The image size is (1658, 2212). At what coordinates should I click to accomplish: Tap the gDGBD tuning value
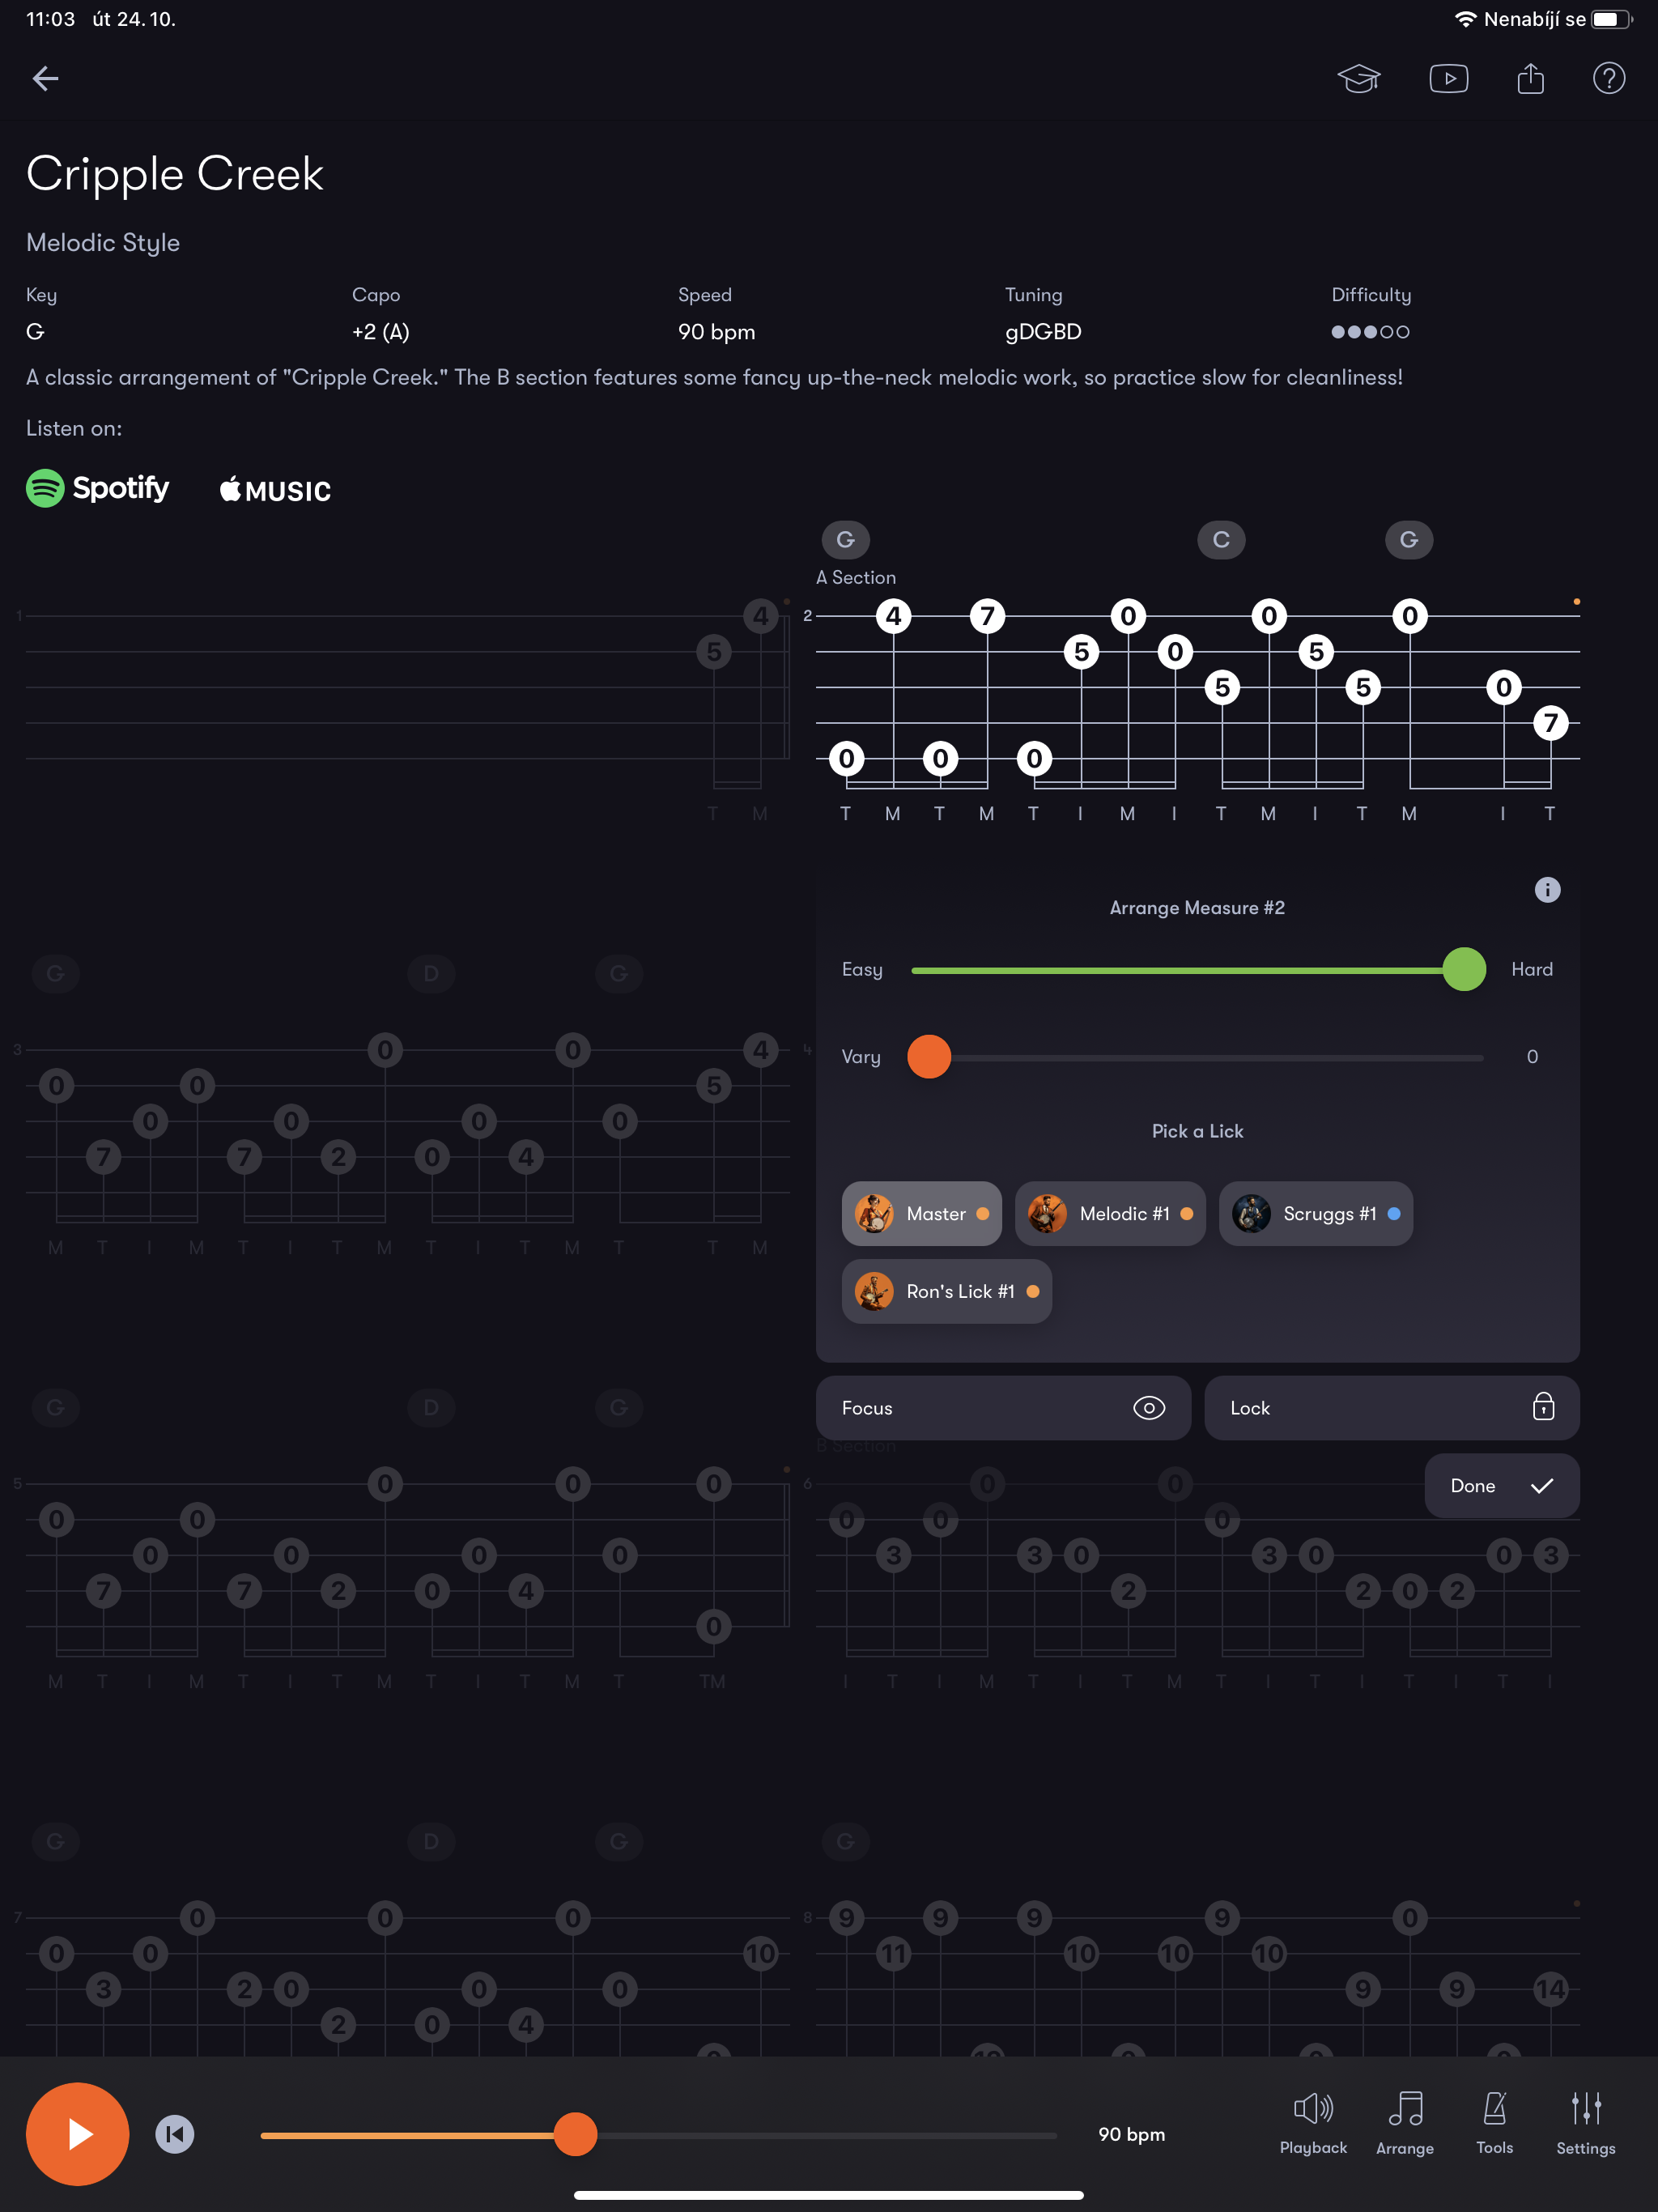(x=1042, y=332)
